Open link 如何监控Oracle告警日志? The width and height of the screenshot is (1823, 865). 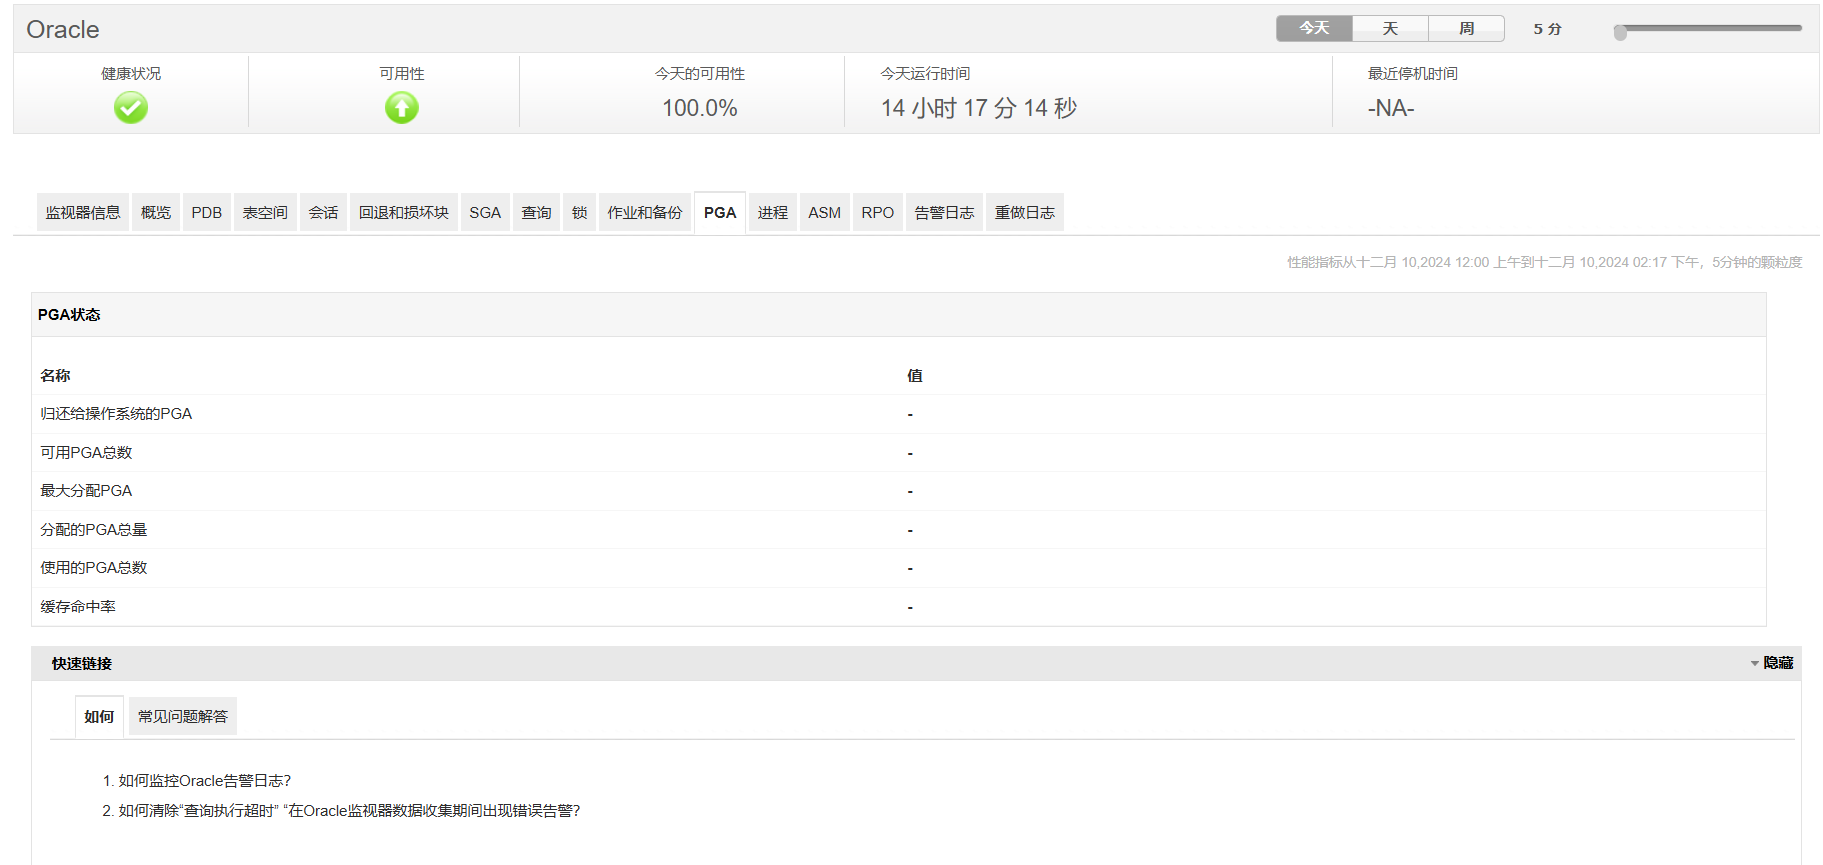click(x=205, y=781)
